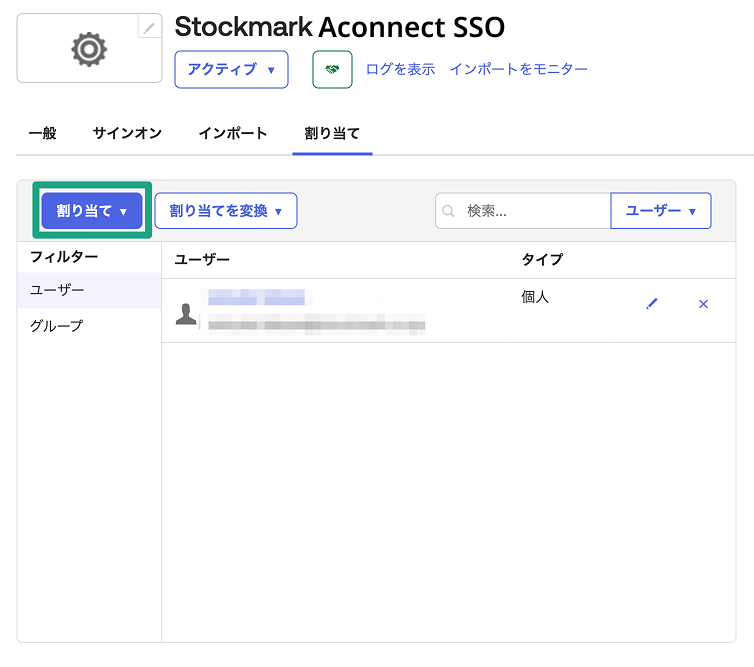This screenshot has height=667, width=754.
Task: Edit the user assignment with pencil icon
Action: pos(652,304)
